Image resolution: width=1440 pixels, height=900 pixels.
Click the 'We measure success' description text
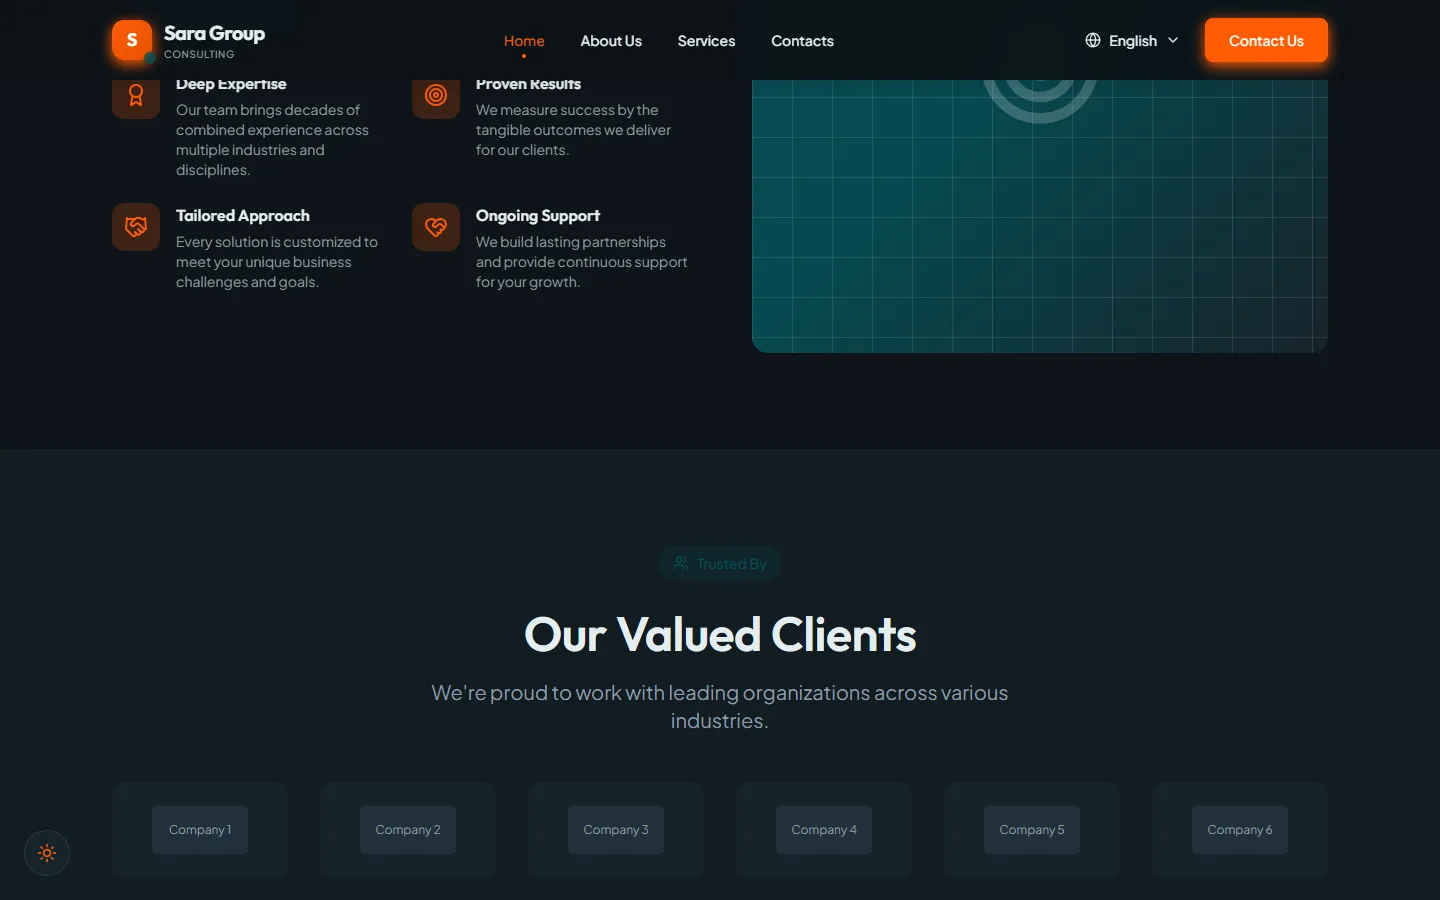574,130
